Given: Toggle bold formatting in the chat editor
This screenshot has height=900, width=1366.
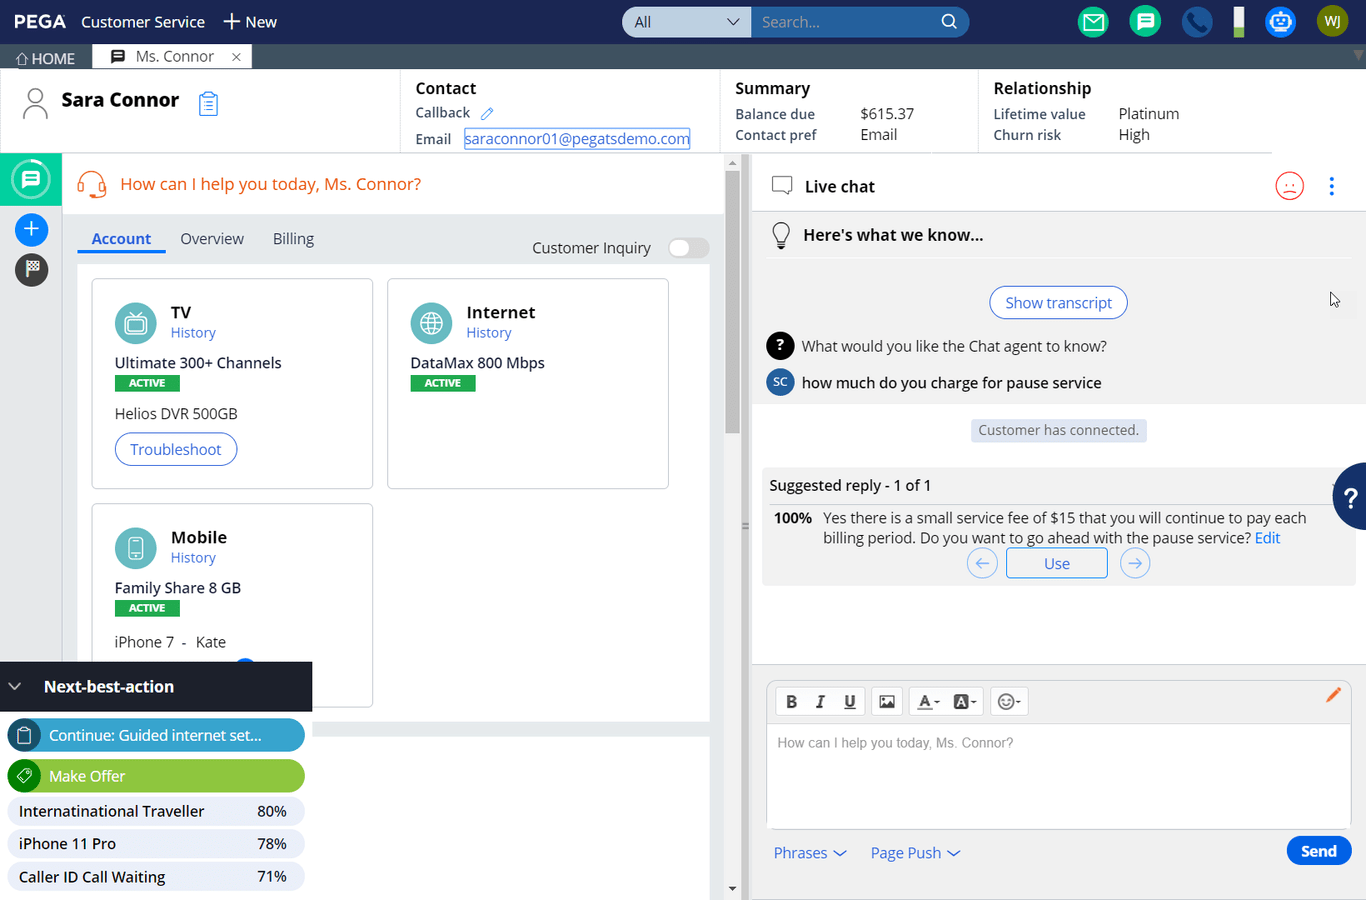Looking at the screenshot, I should tap(791, 701).
